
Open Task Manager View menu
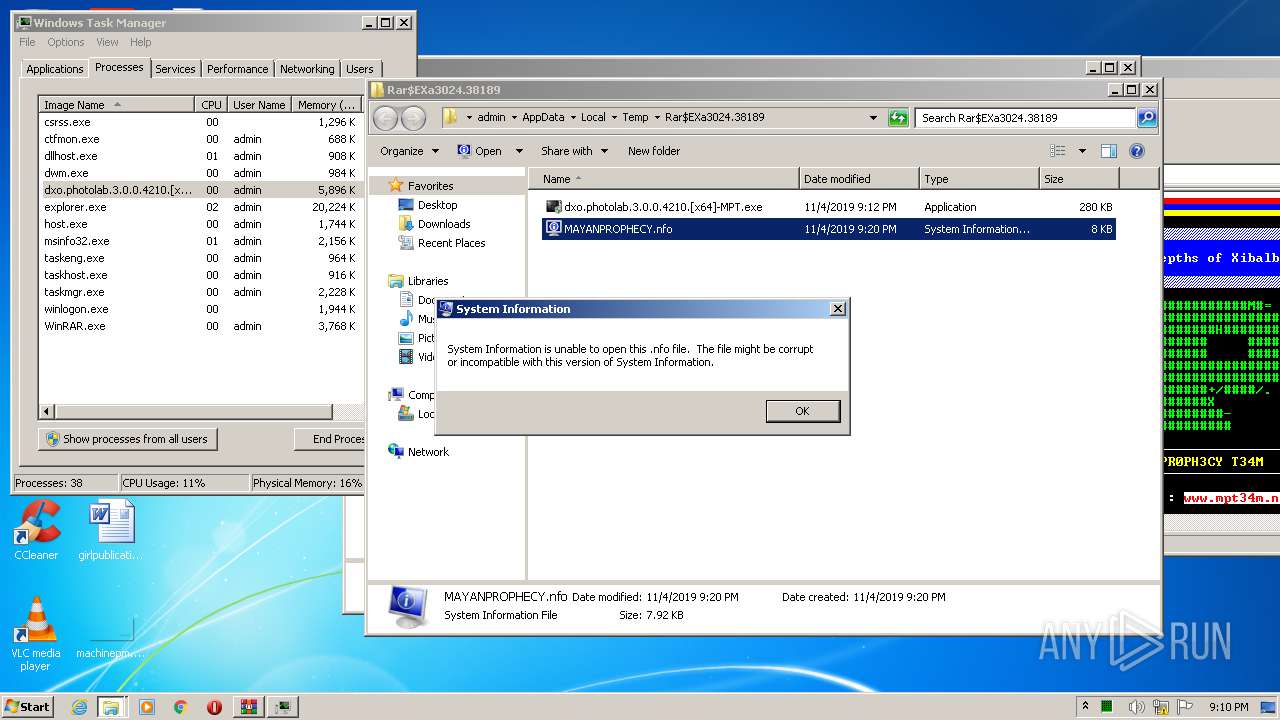click(x=107, y=42)
